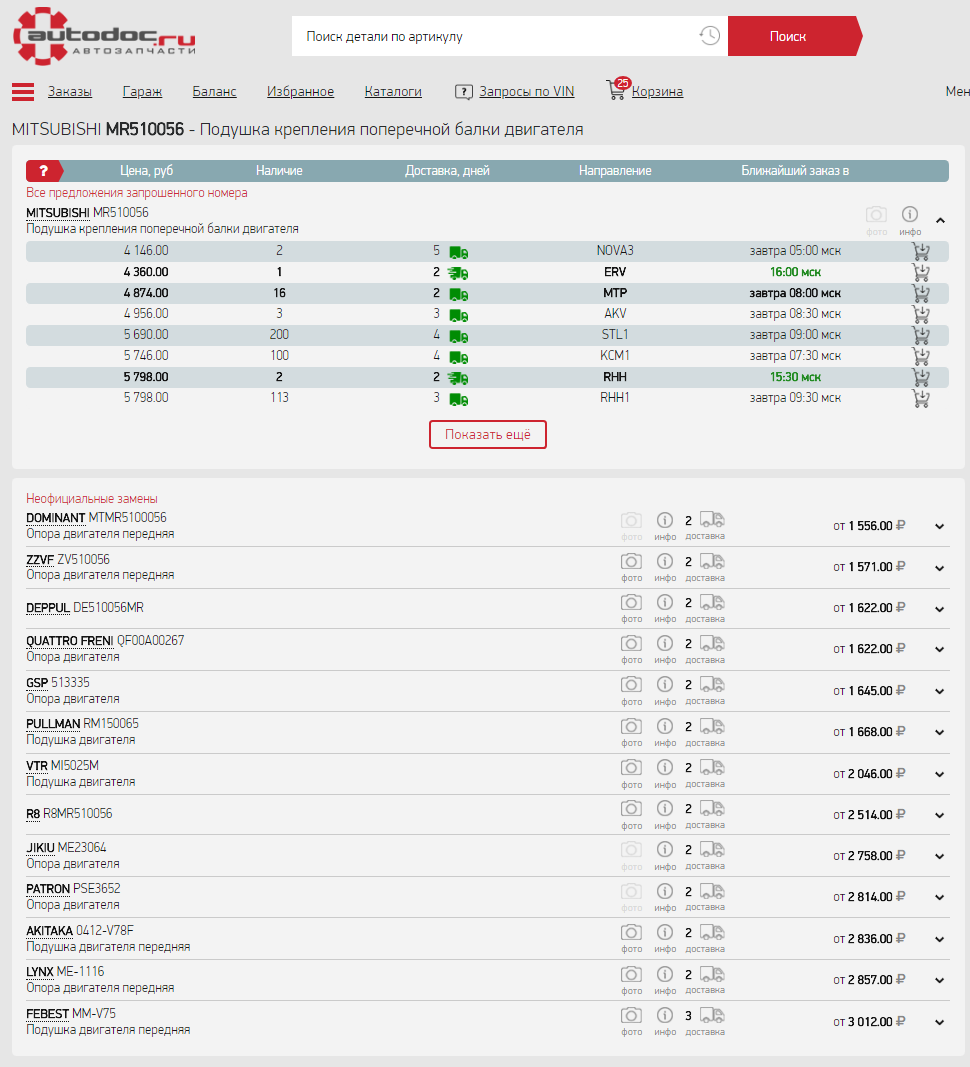The width and height of the screenshot is (970, 1067).
Task: Add the ERV offer to cart
Action: 921,272
